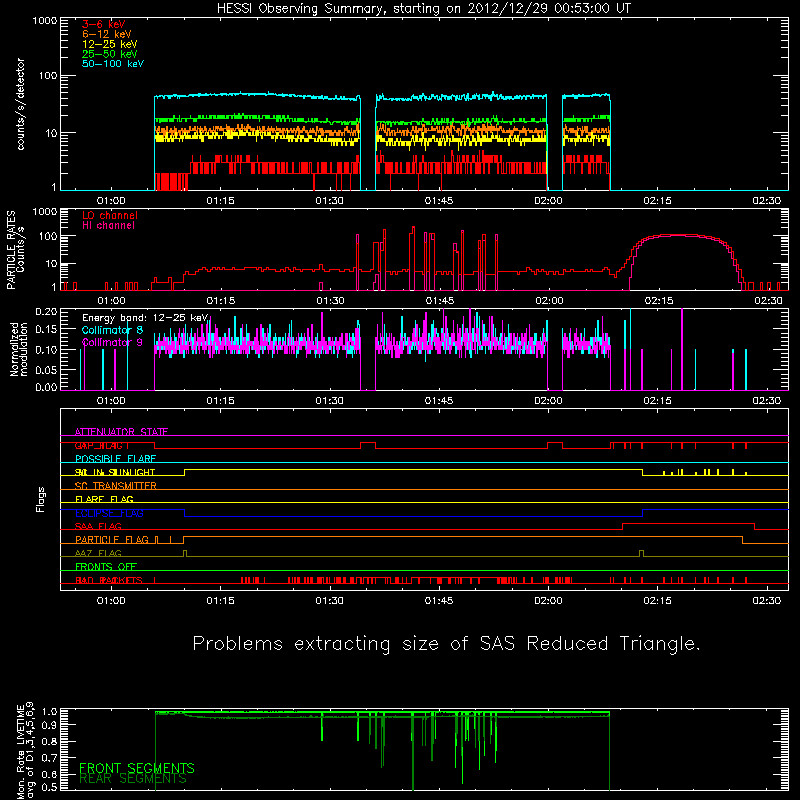Click the 0.05 tick on the modulation axis
The height and width of the screenshot is (800, 800).
[x=46, y=369]
